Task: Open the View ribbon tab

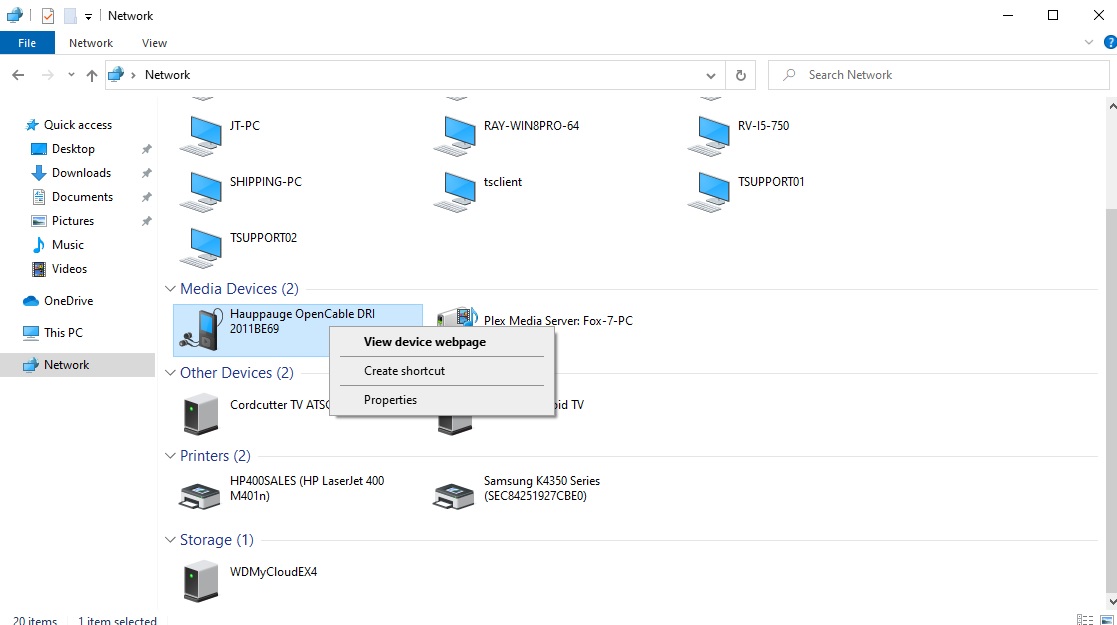Action: pyautogui.click(x=154, y=43)
